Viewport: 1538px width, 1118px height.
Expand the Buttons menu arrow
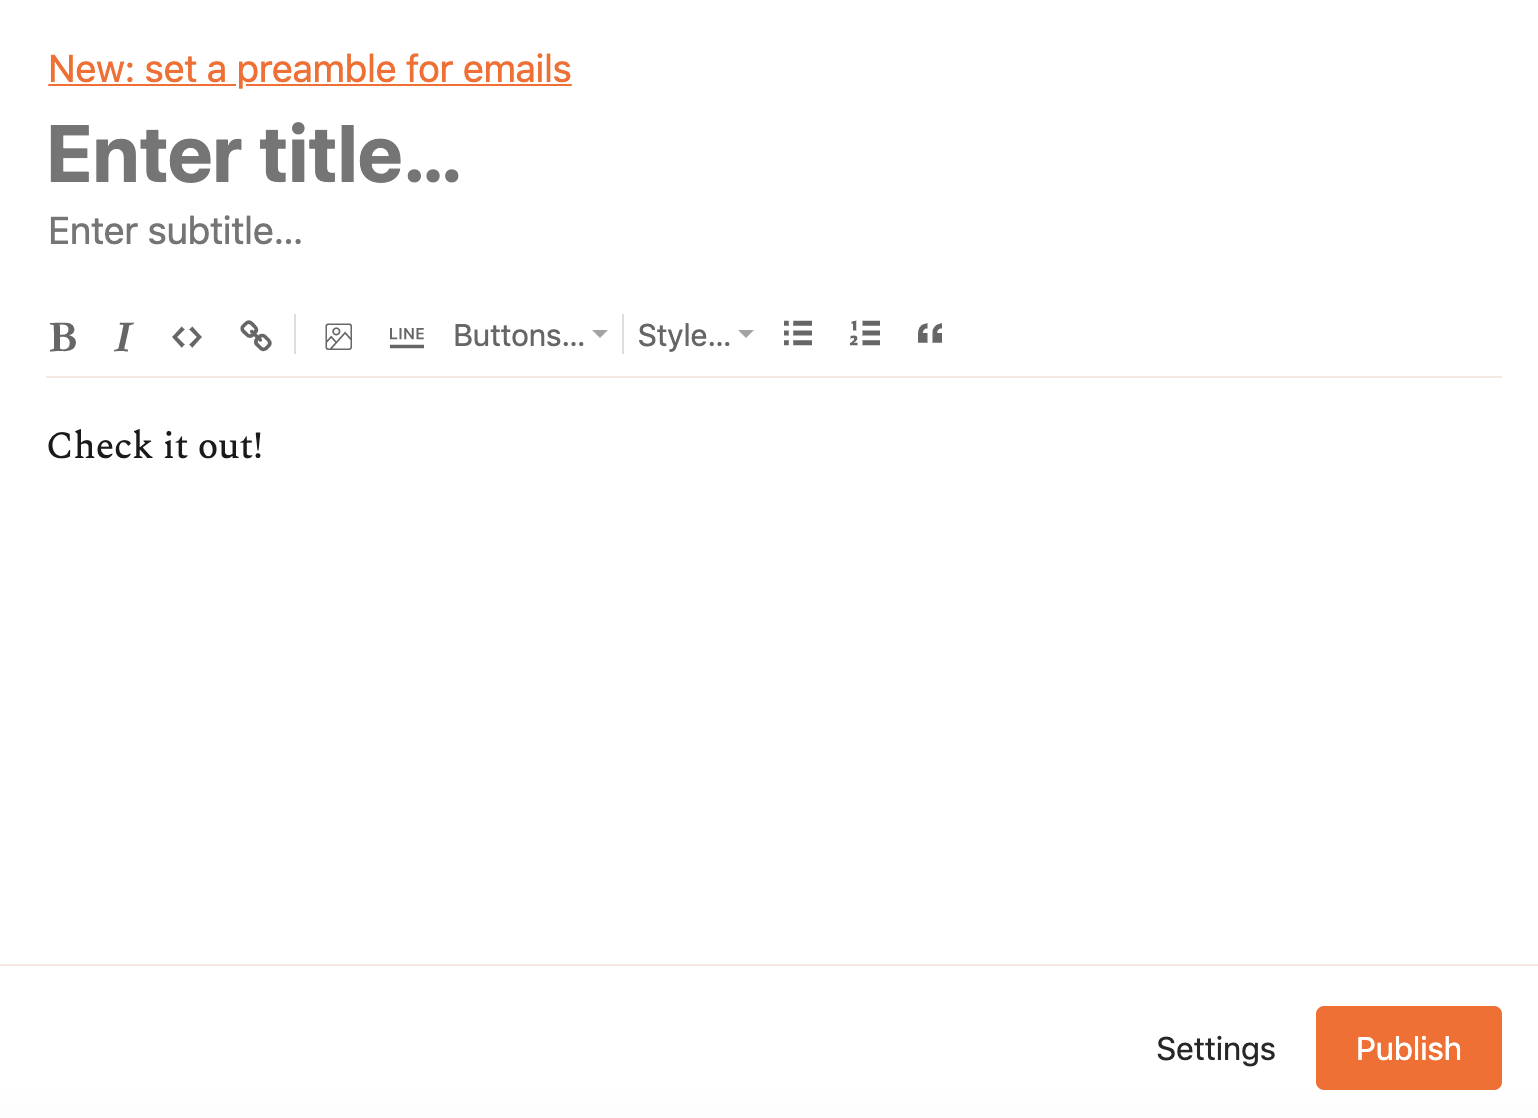point(599,336)
